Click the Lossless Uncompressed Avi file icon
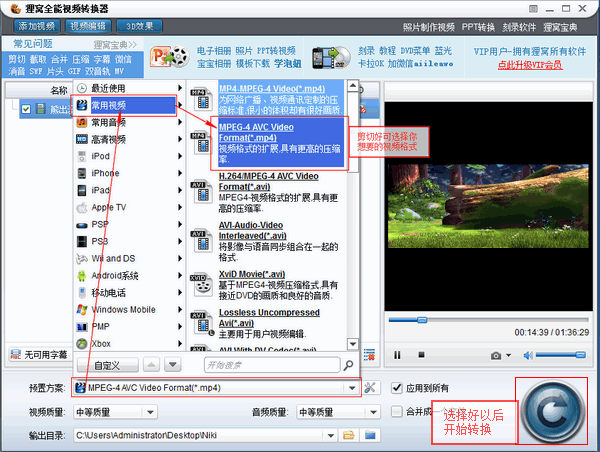This screenshot has height=452, width=600. pos(202,323)
